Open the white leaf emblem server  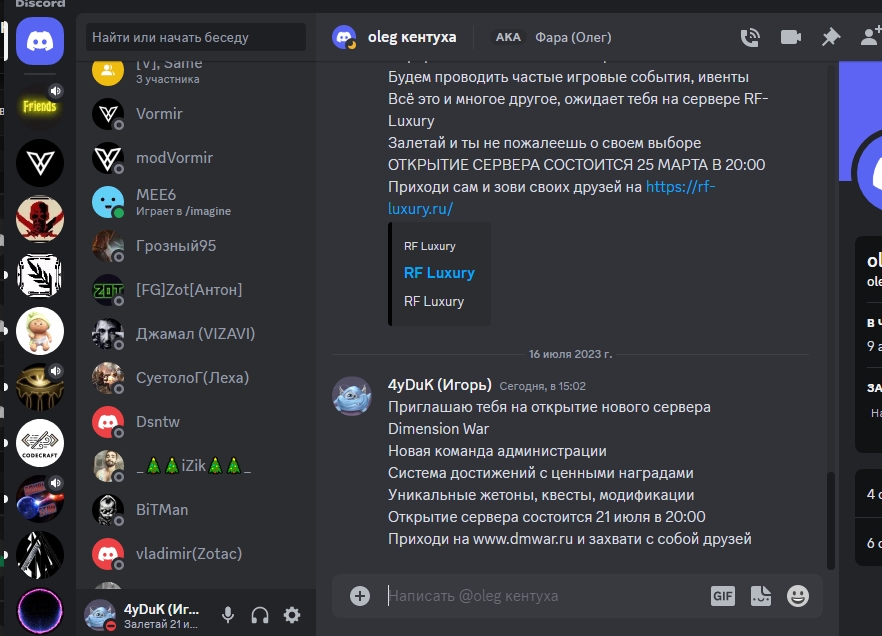39,276
